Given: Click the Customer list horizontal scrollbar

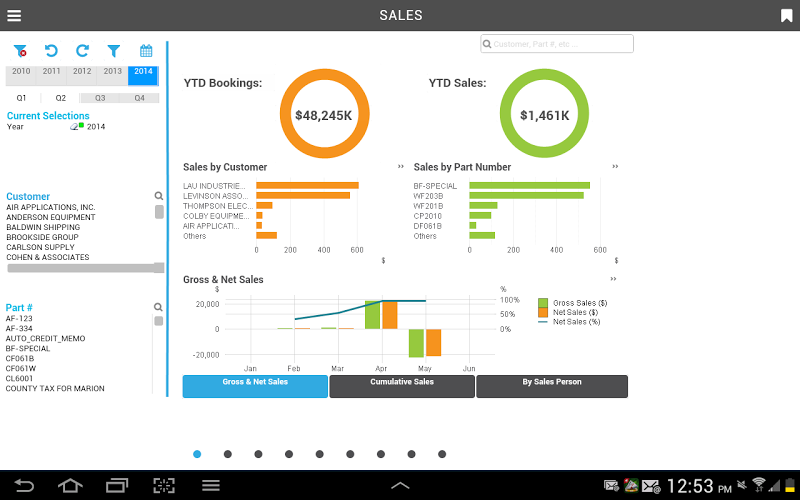Looking at the screenshot, I should tap(85, 268).
